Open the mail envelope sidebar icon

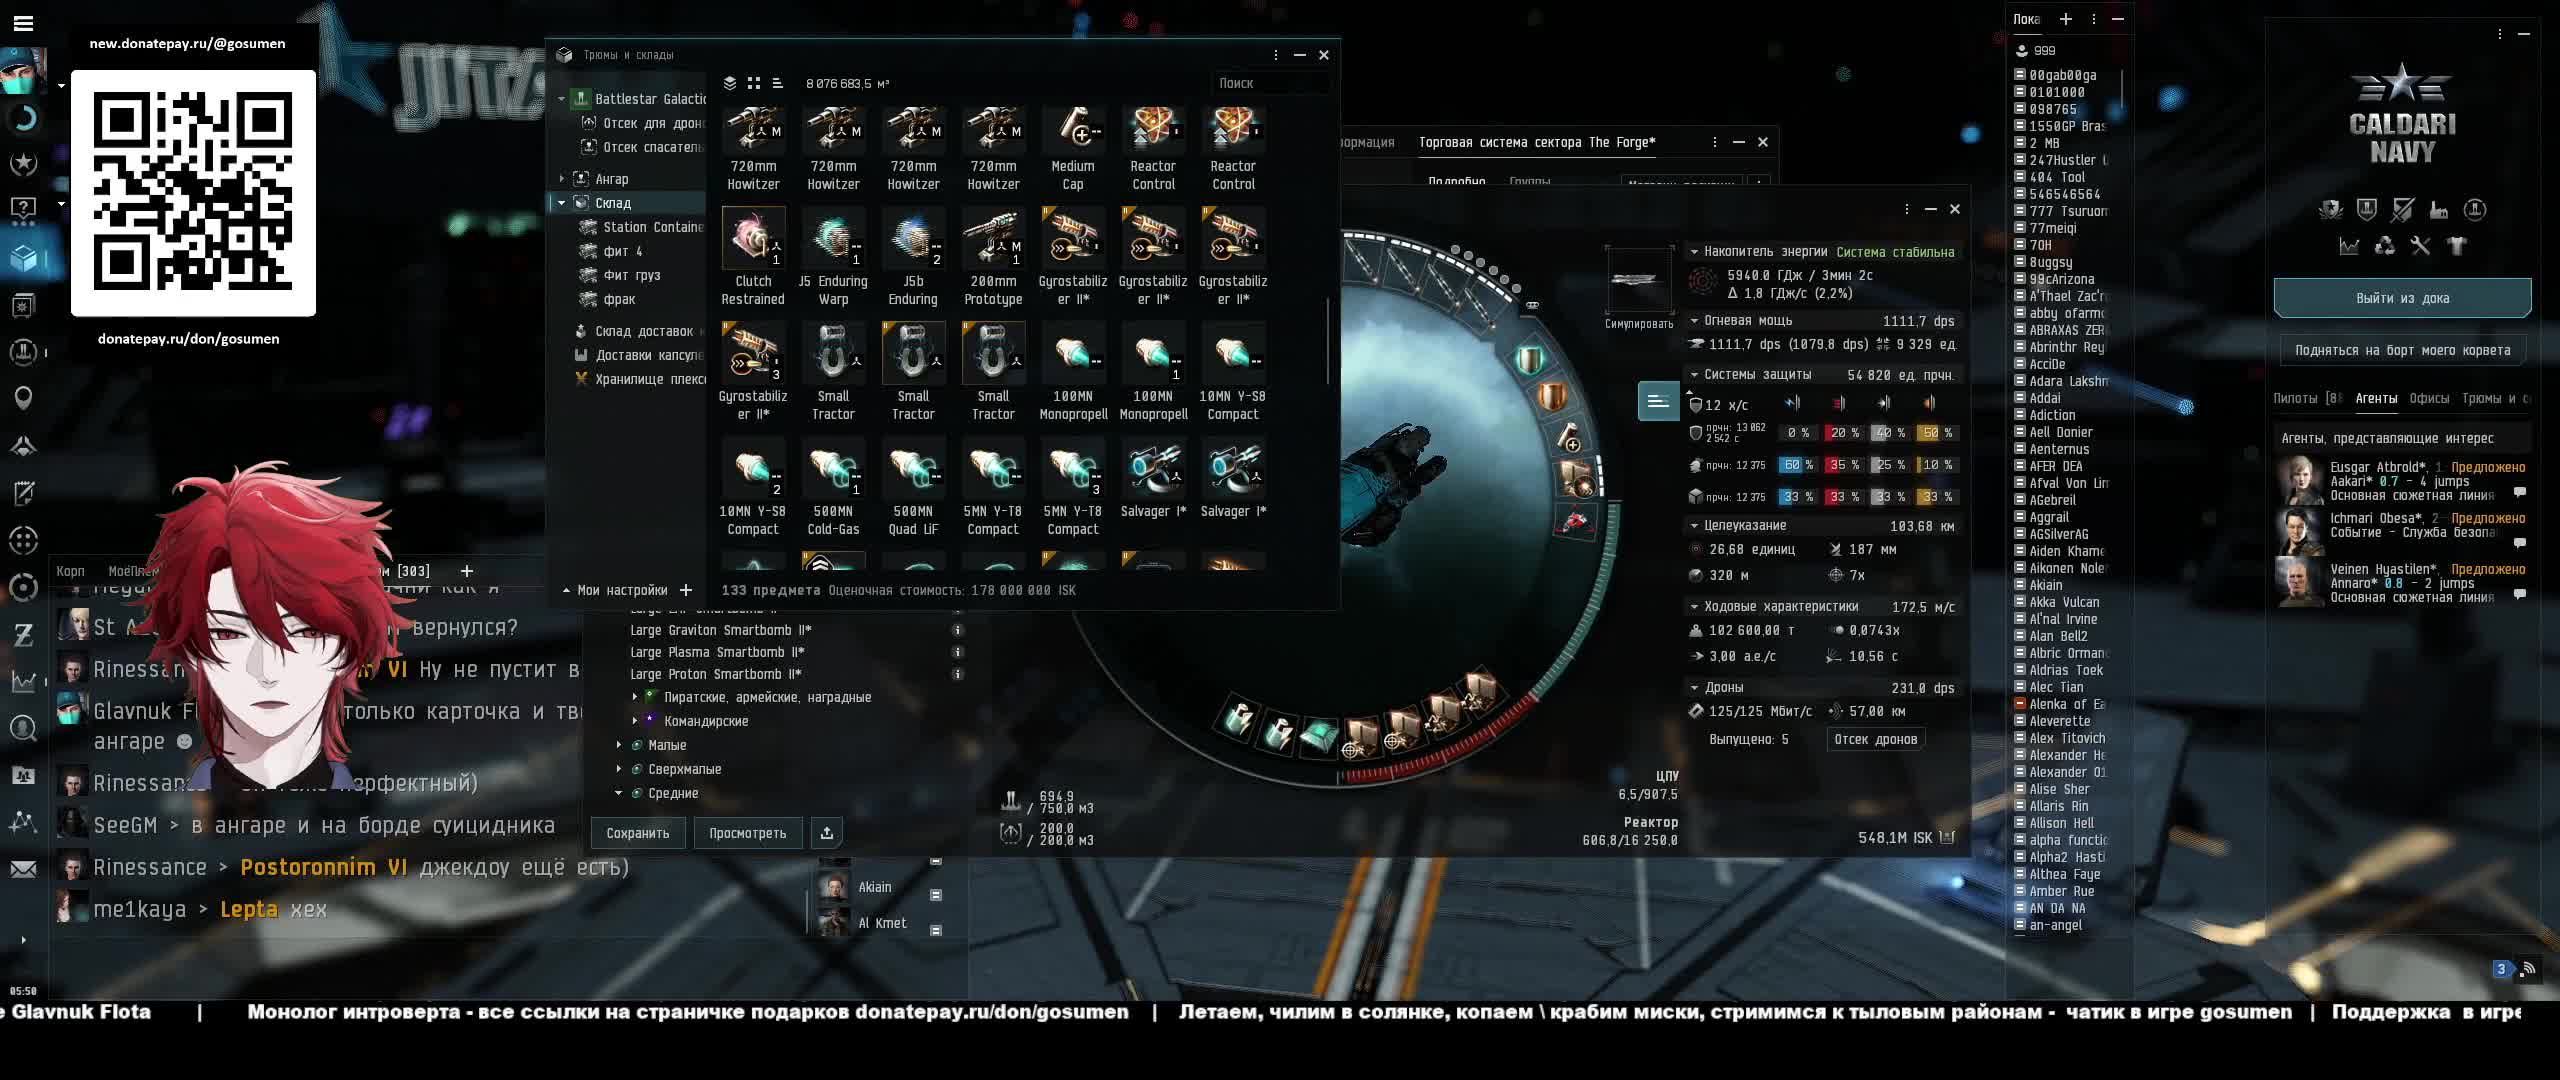click(x=23, y=870)
